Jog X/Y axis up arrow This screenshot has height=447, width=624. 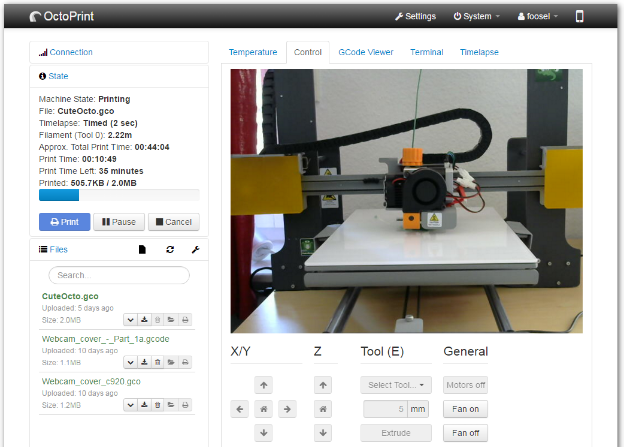pos(263,385)
